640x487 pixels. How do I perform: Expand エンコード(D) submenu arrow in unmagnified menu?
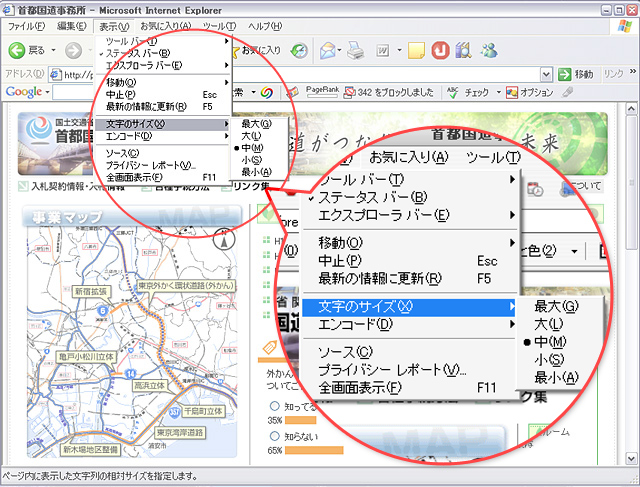click(x=226, y=136)
